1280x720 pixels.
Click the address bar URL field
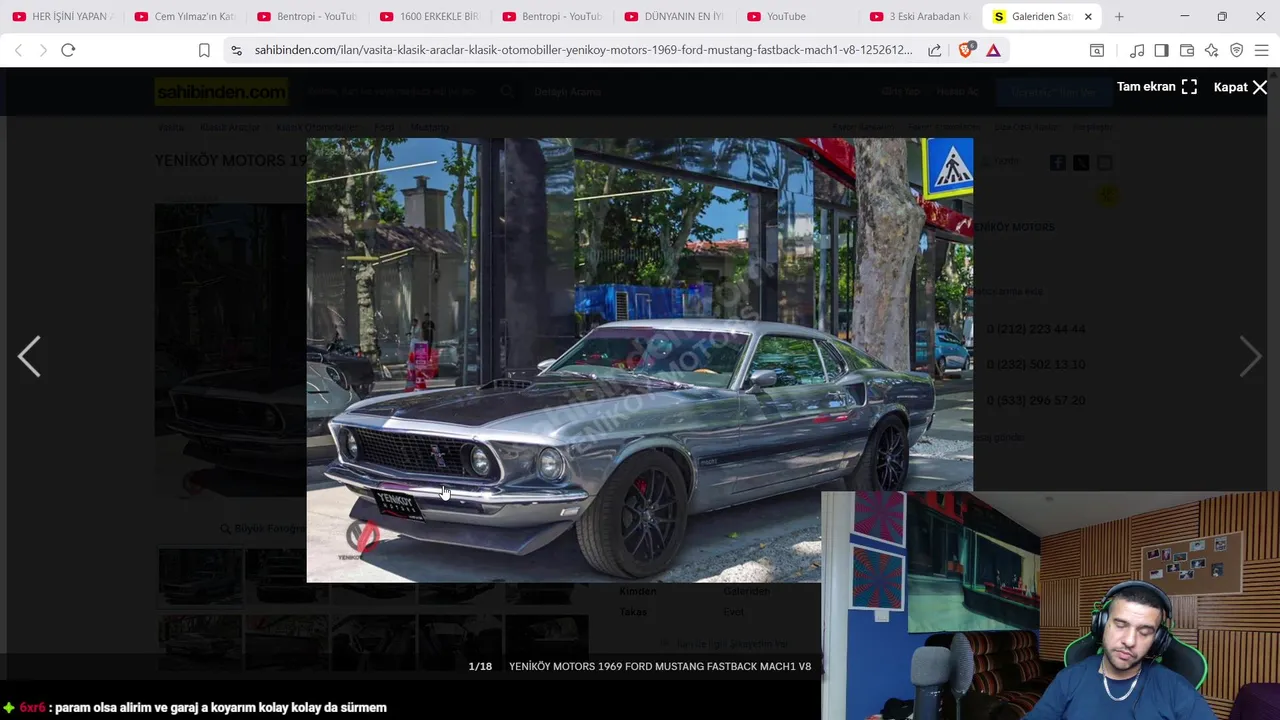point(583,50)
